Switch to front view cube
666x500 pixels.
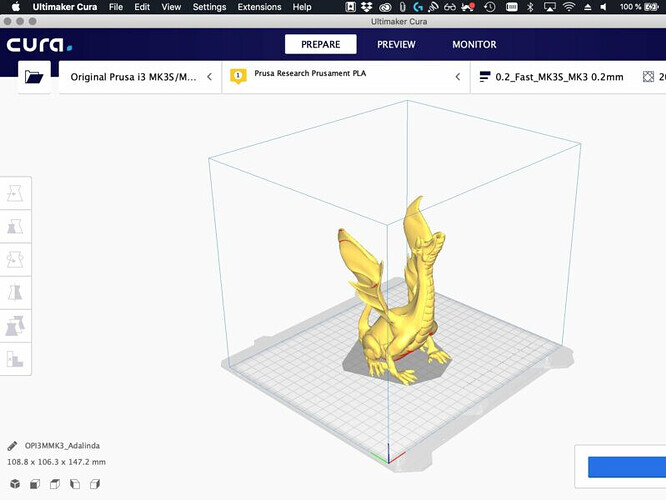point(35,484)
